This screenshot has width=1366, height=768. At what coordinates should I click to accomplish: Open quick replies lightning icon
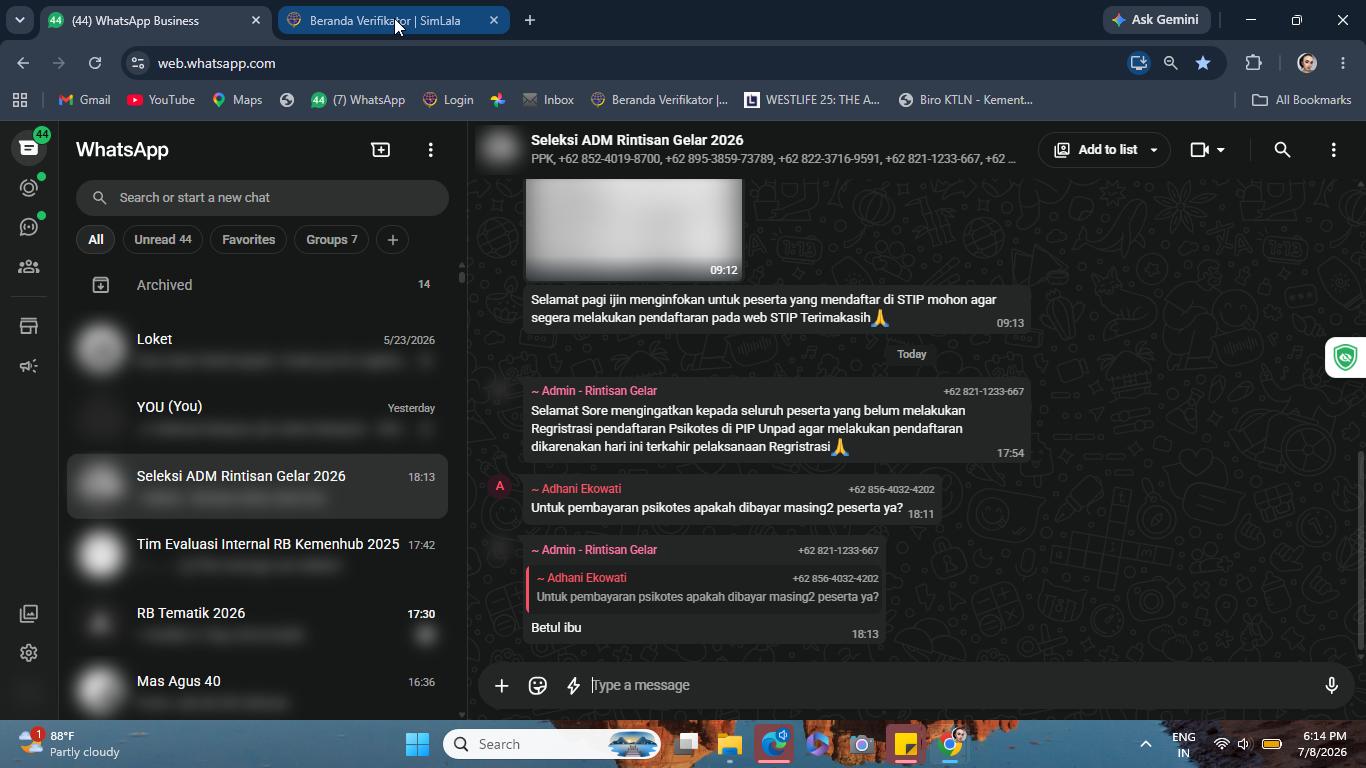point(574,685)
